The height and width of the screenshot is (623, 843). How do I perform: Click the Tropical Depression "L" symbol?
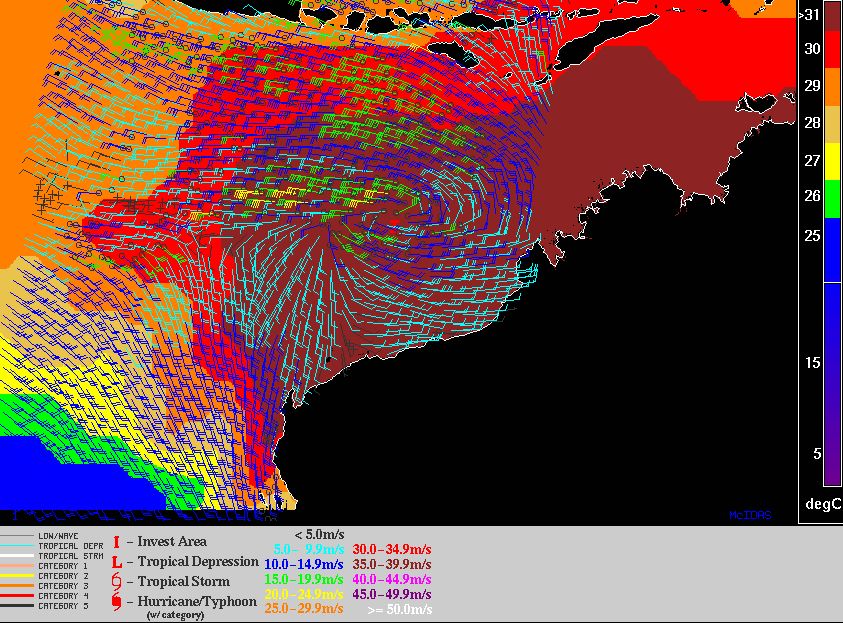click(117, 562)
